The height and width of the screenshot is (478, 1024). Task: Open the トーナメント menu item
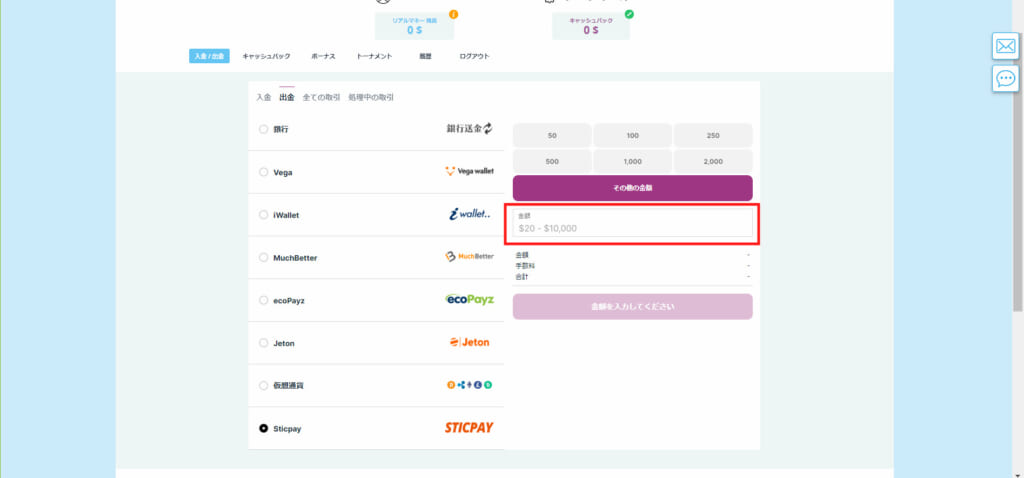374,56
